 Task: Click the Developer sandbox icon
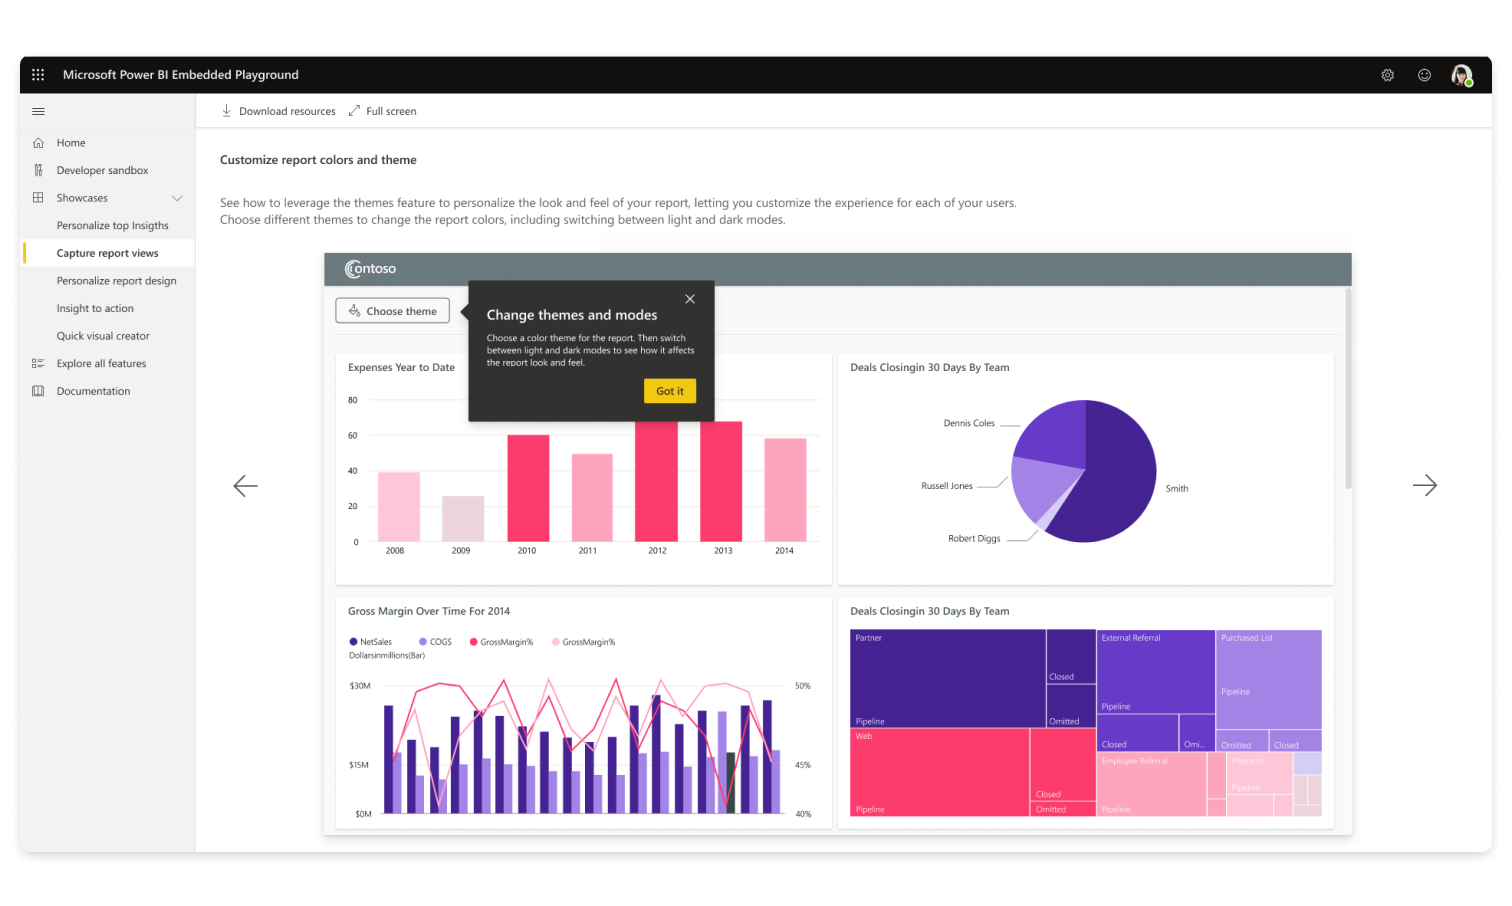point(38,171)
